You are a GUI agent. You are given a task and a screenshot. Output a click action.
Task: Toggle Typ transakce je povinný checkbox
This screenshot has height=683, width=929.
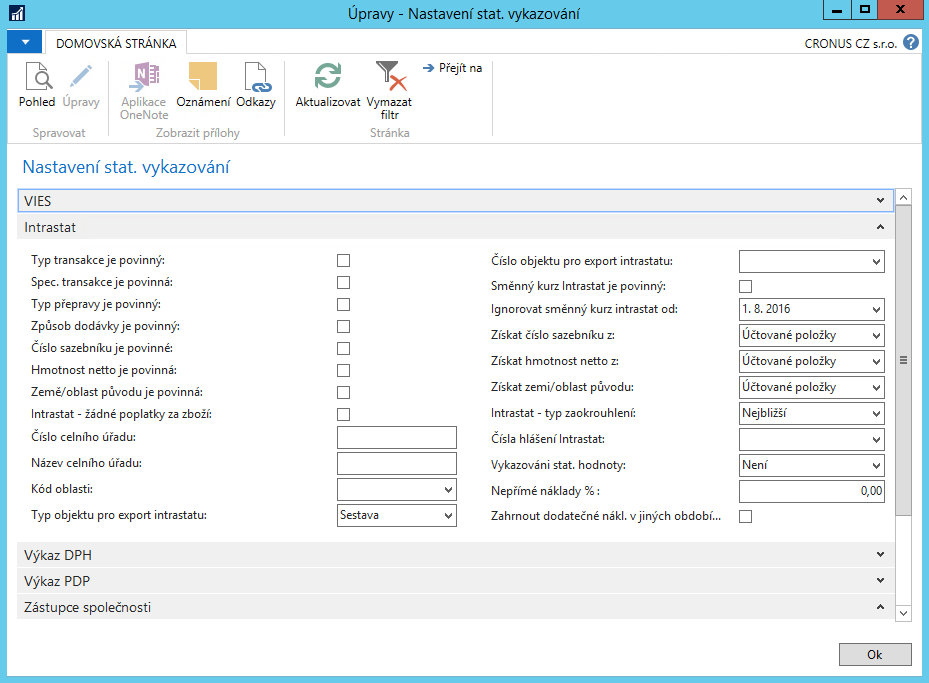point(344,261)
